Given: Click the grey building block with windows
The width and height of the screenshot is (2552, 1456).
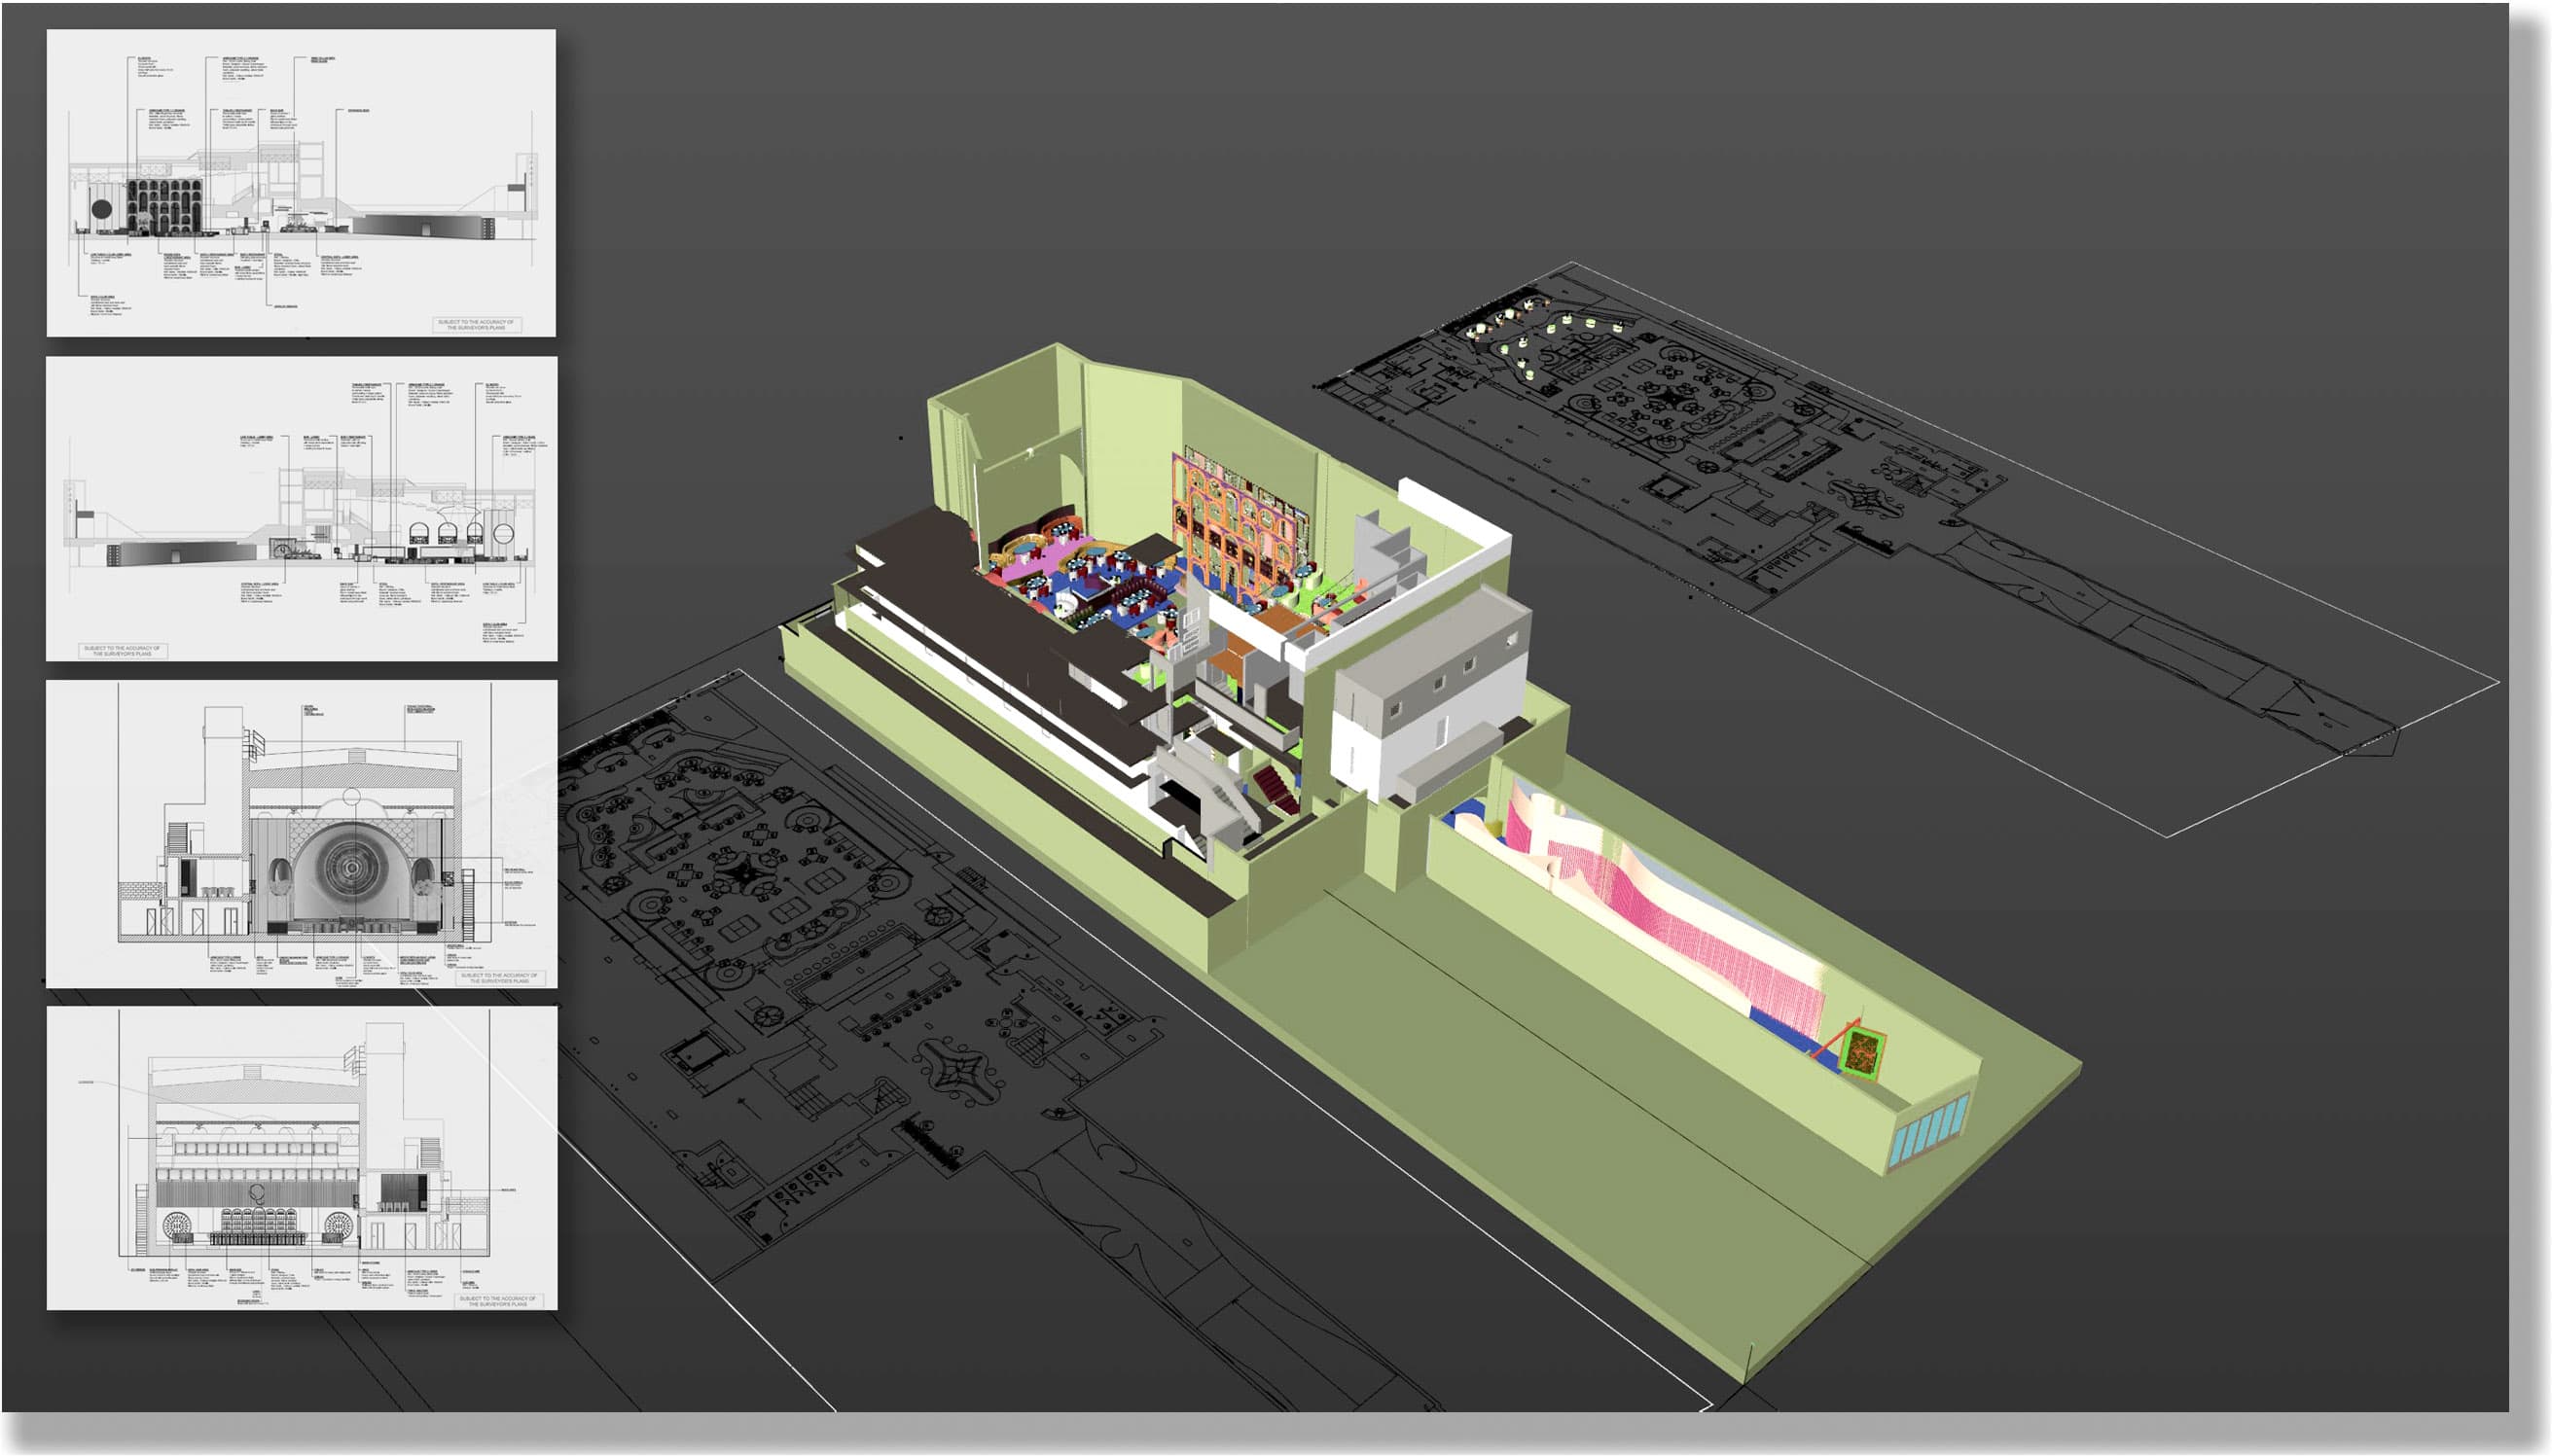Looking at the screenshot, I should [1432, 690].
